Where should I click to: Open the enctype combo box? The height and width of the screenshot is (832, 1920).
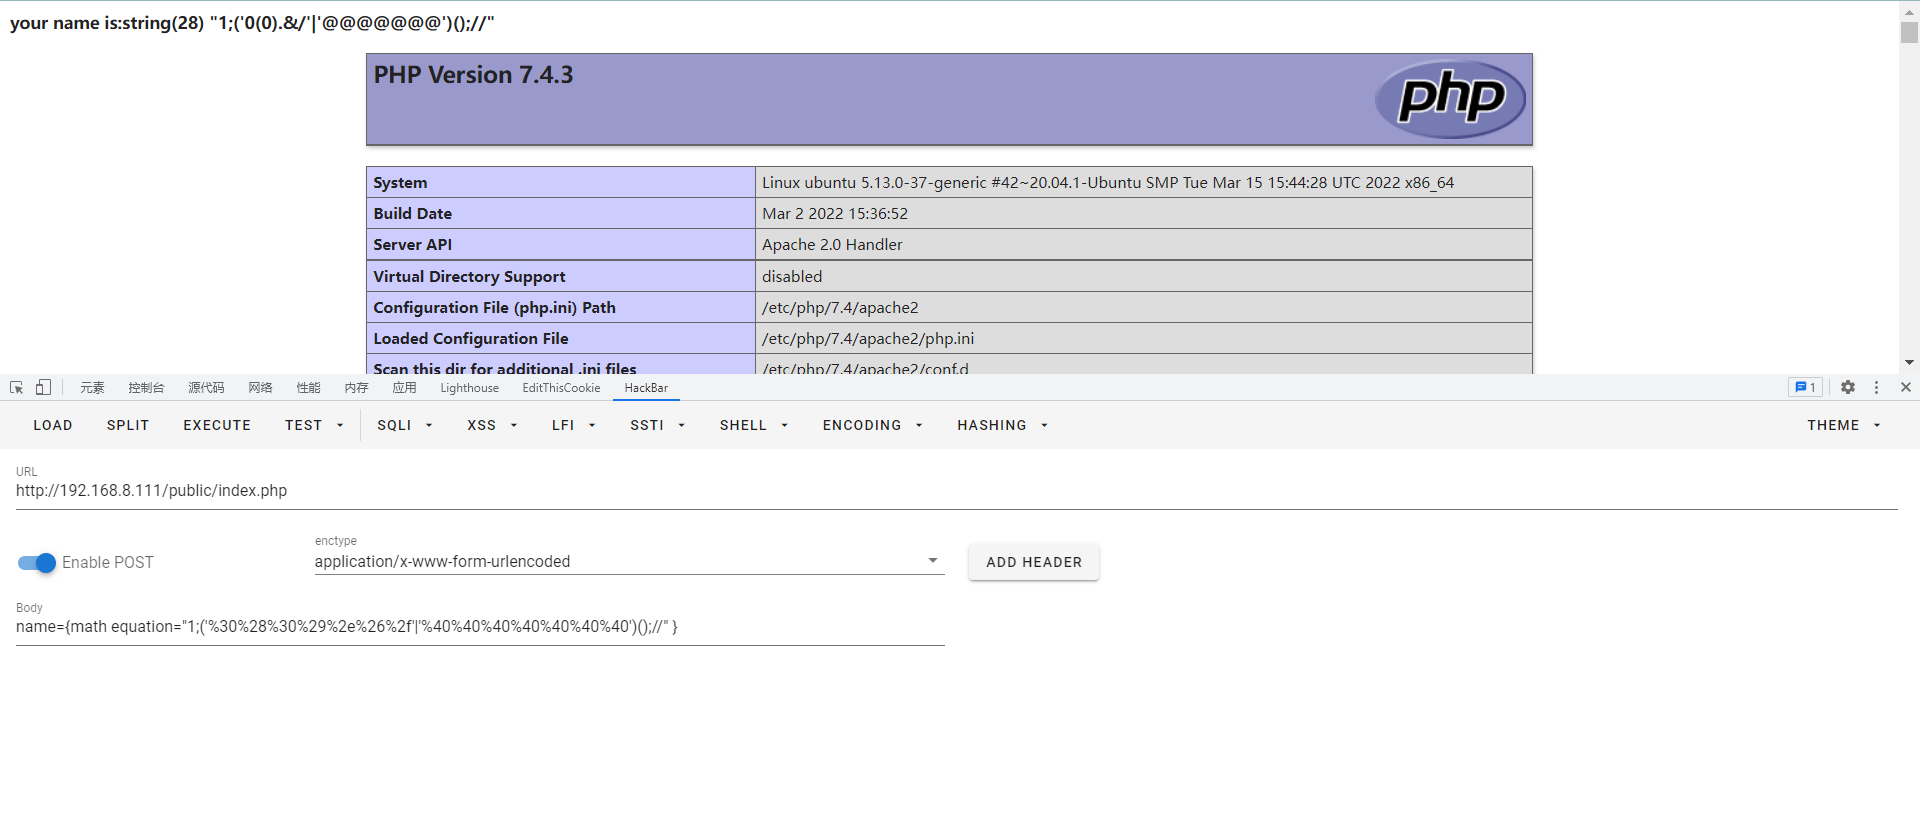tap(629, 562)
